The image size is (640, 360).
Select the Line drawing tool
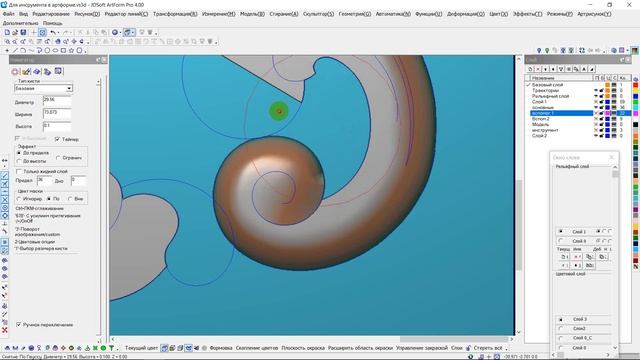15,50
